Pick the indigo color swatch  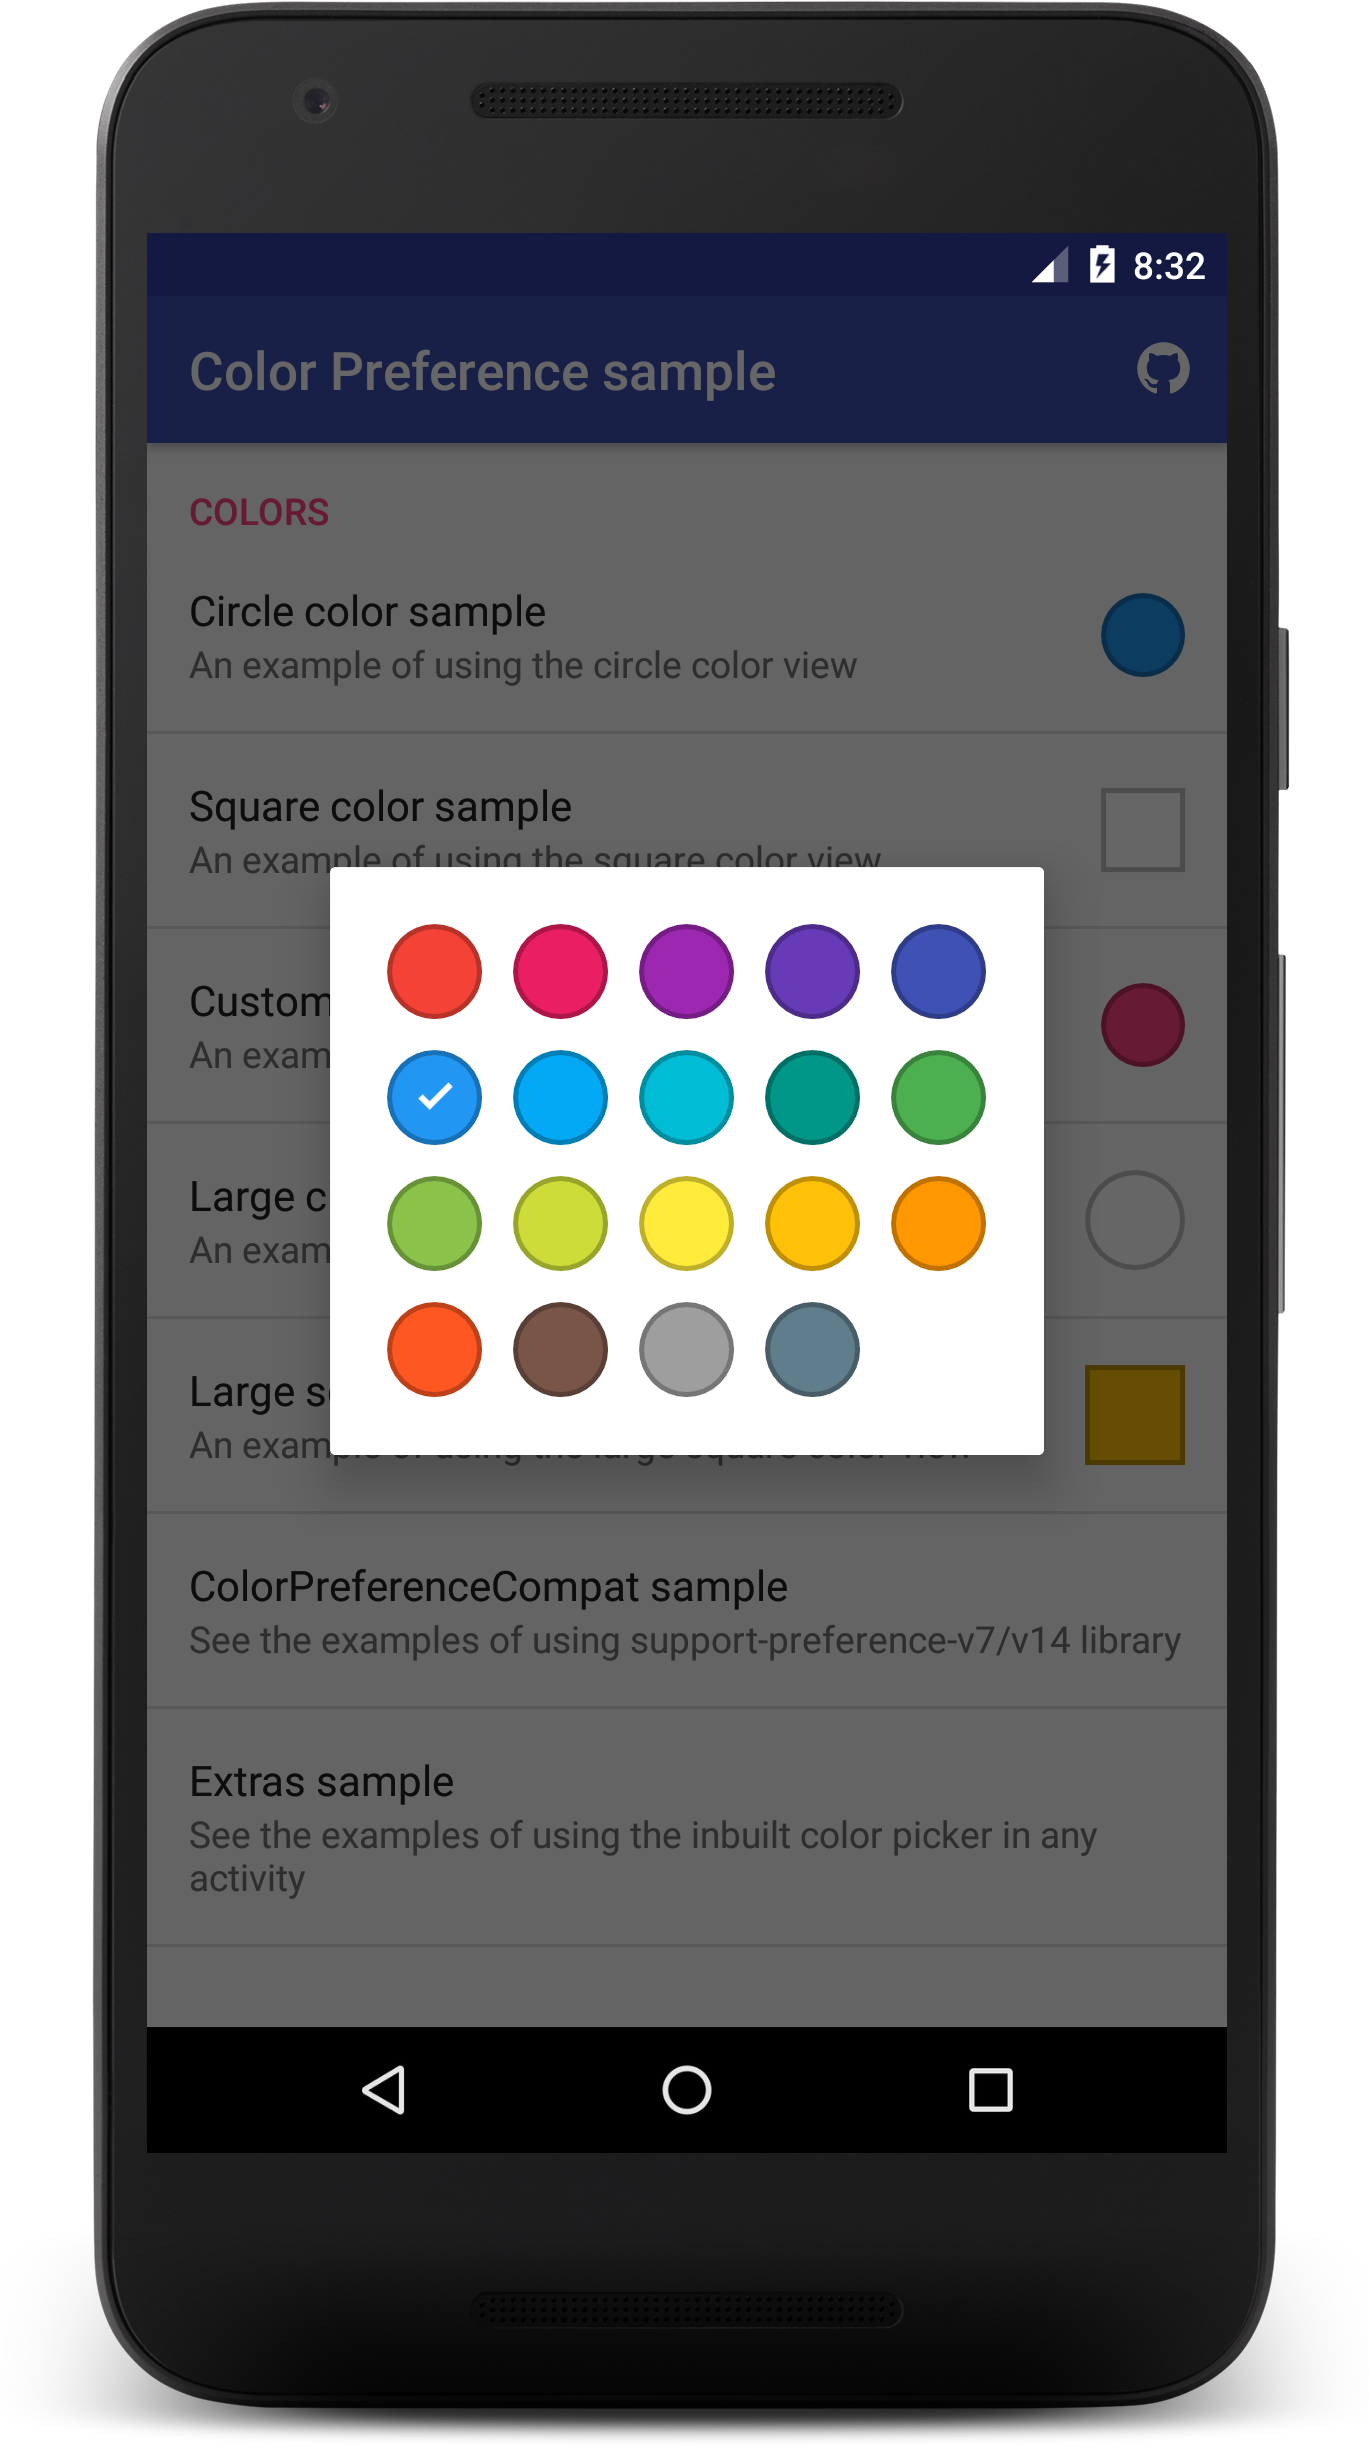938,971
